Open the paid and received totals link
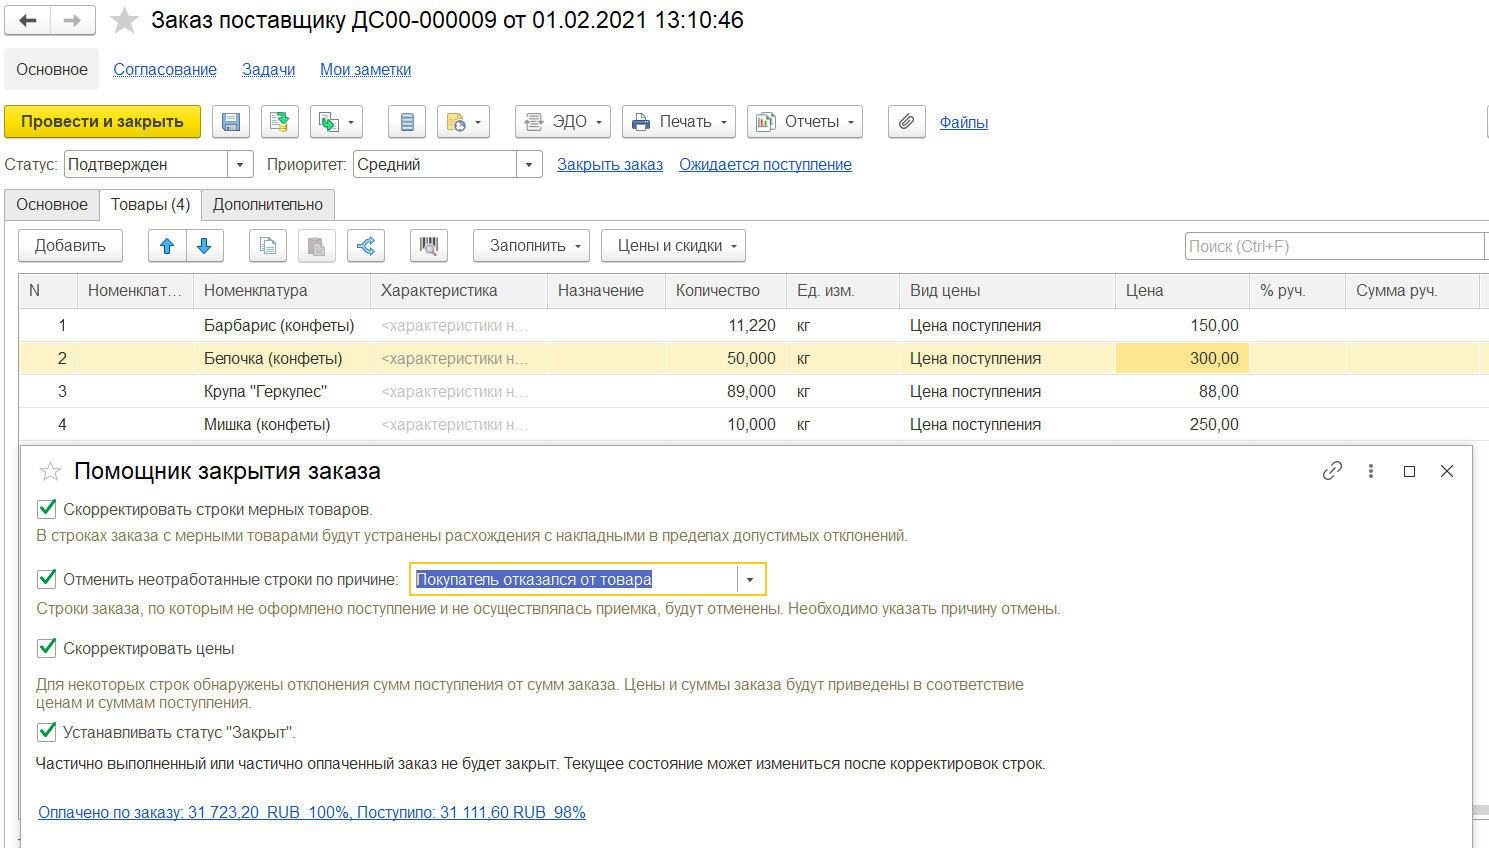1489x848 pixels. pos(312,812)
